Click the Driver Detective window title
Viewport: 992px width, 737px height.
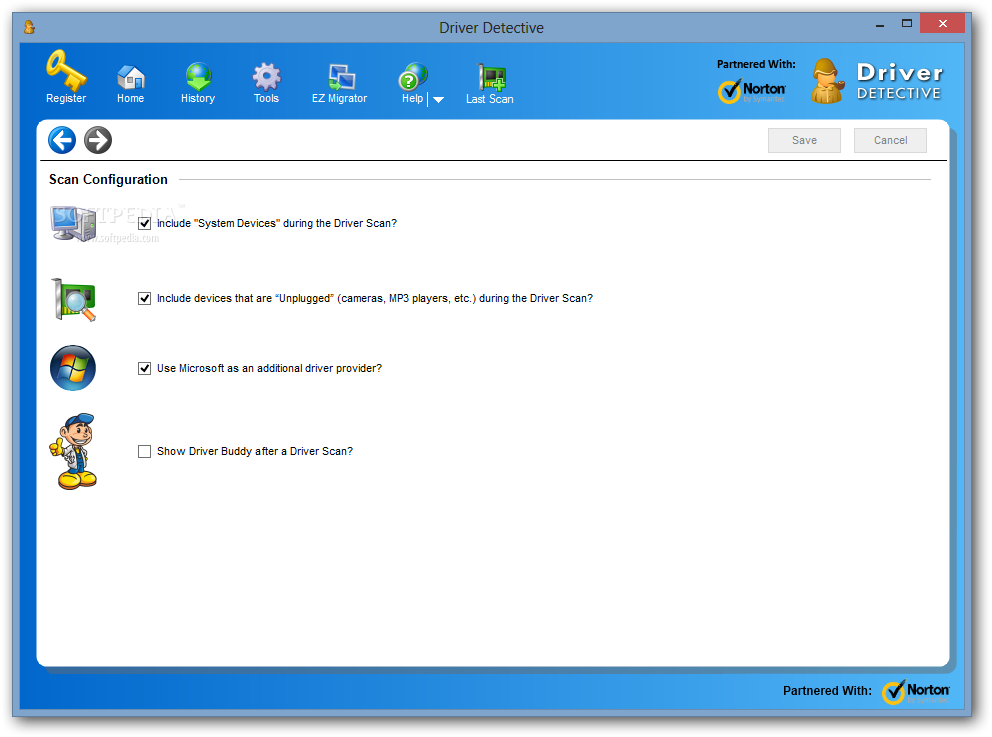[x=492, y=28]
